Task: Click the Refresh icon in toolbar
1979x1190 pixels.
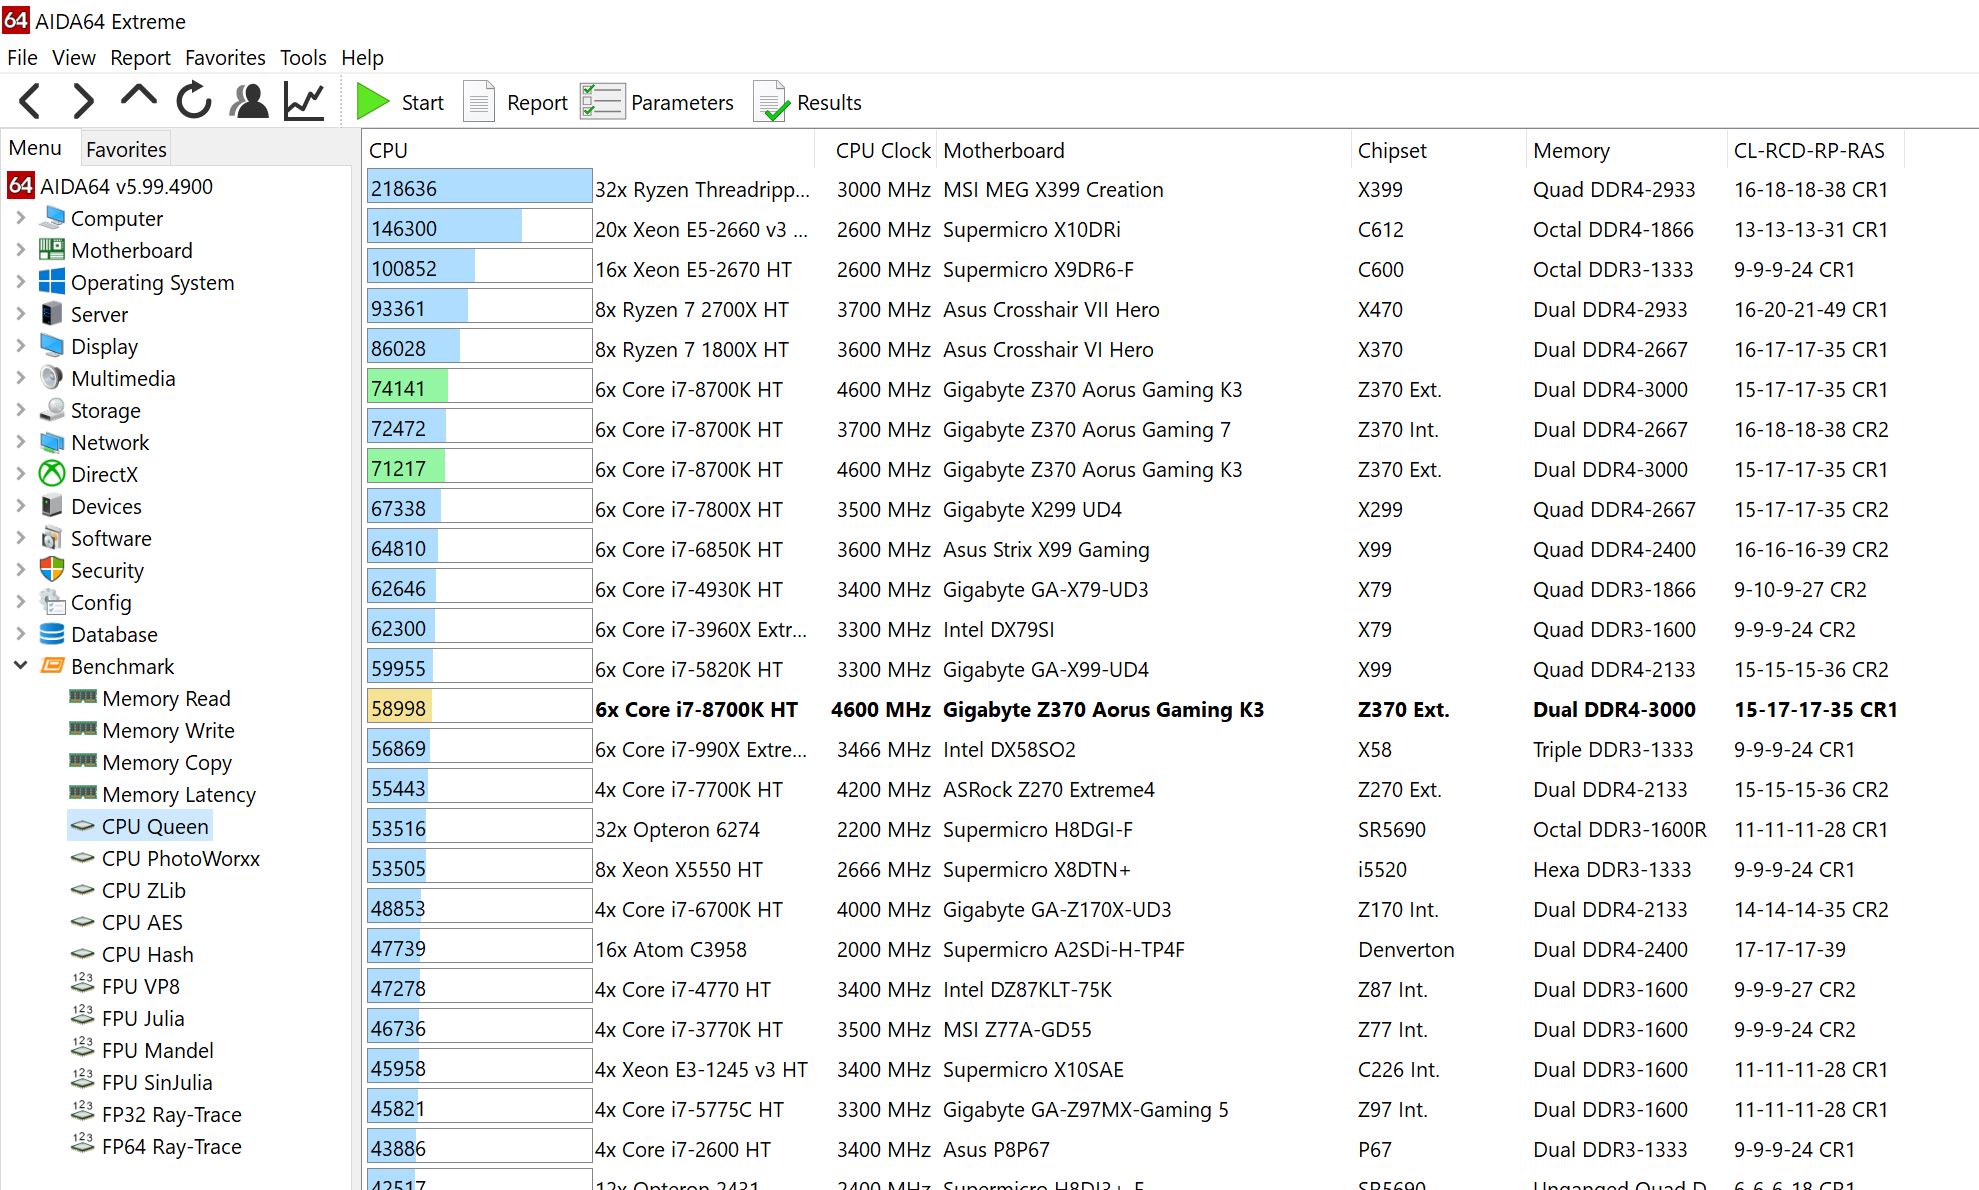Action: point(194,102)
